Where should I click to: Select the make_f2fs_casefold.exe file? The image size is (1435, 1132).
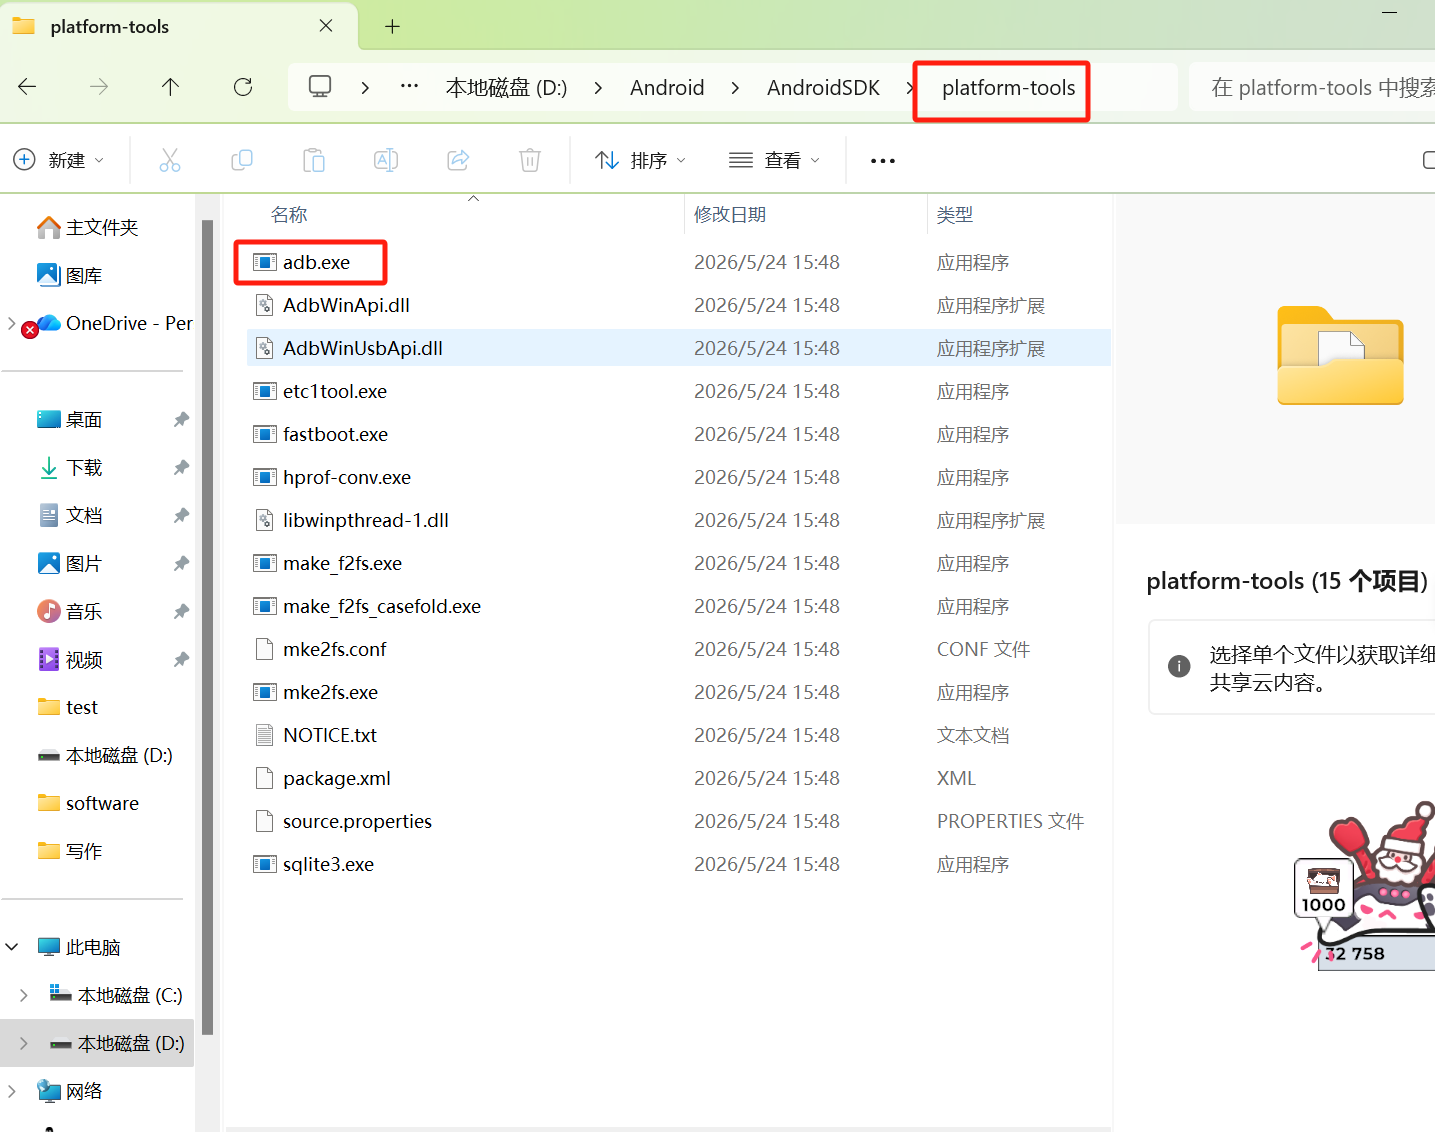[x=678, y=606]
